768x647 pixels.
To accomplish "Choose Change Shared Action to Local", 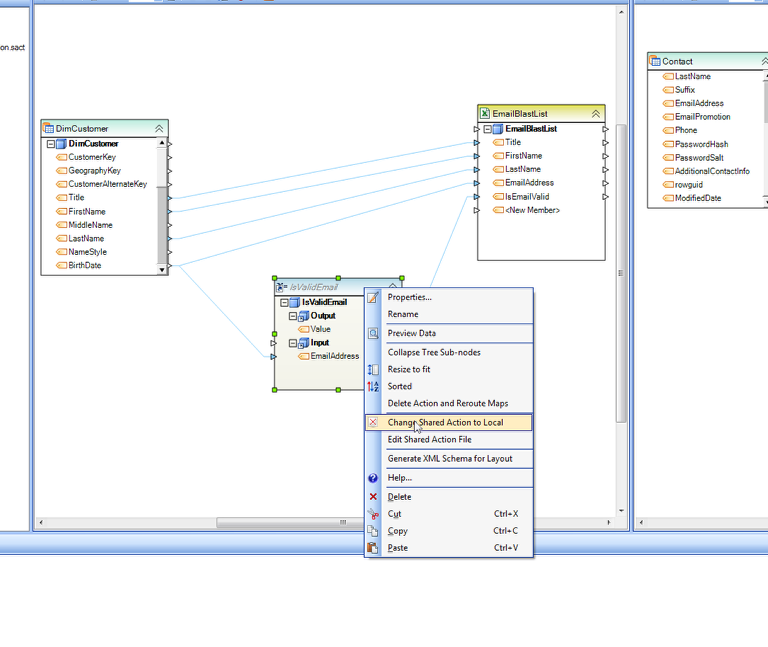I will pos(445,422).
